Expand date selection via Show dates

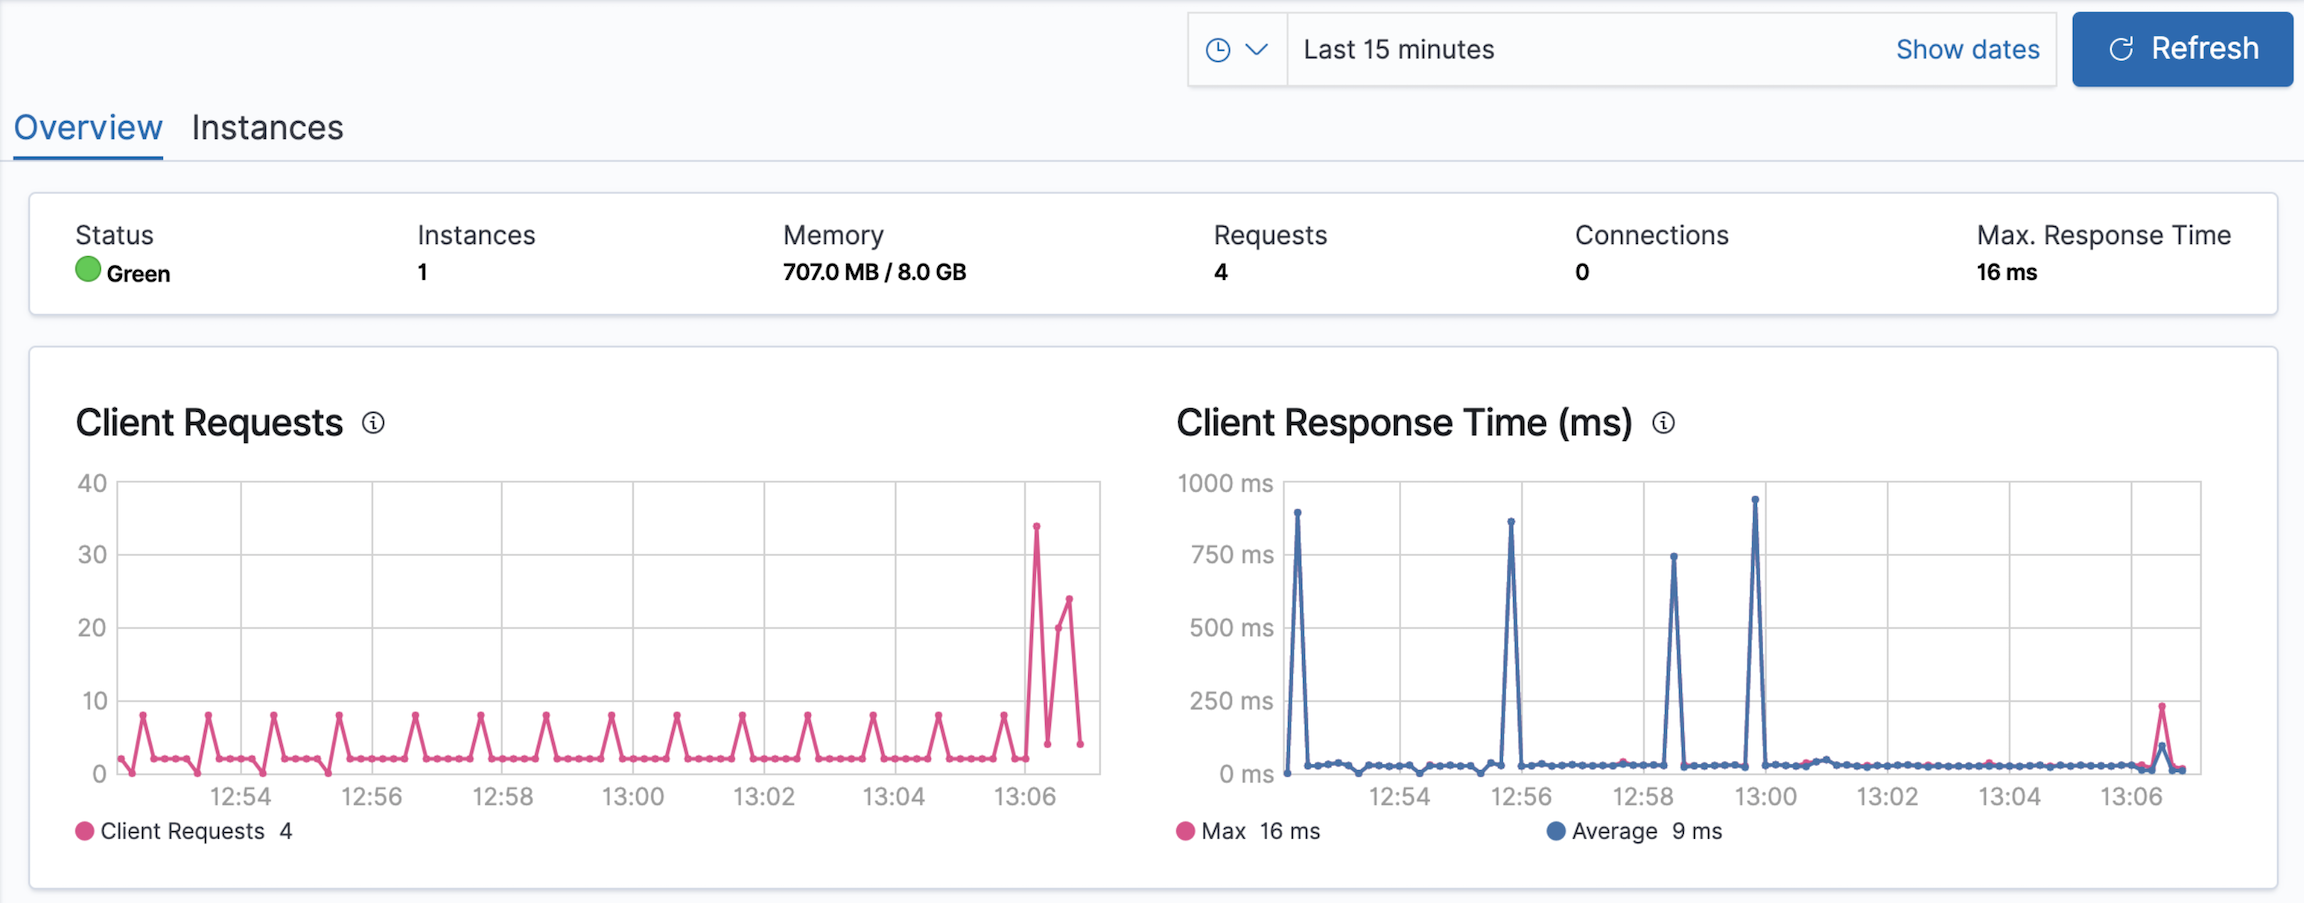[1968, 48]
